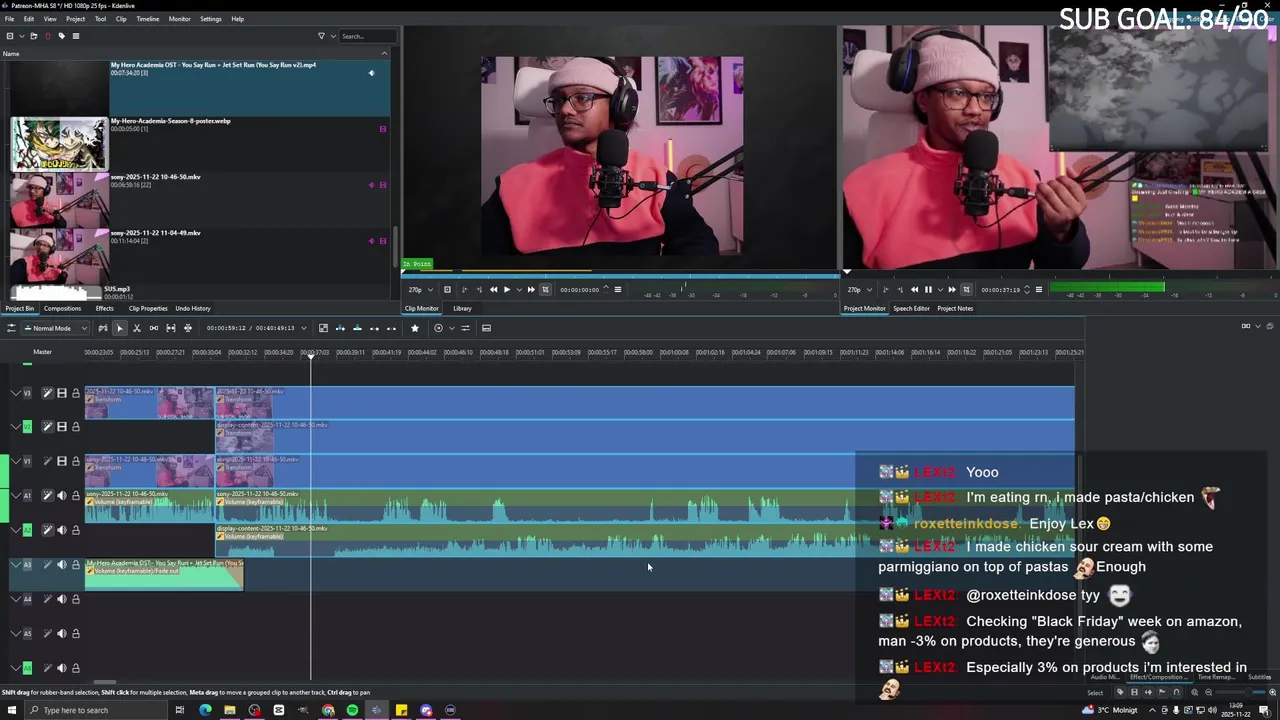Switch to the Effects tab
Viewport: 1280px width, 720px height.
tap(104, 308)
